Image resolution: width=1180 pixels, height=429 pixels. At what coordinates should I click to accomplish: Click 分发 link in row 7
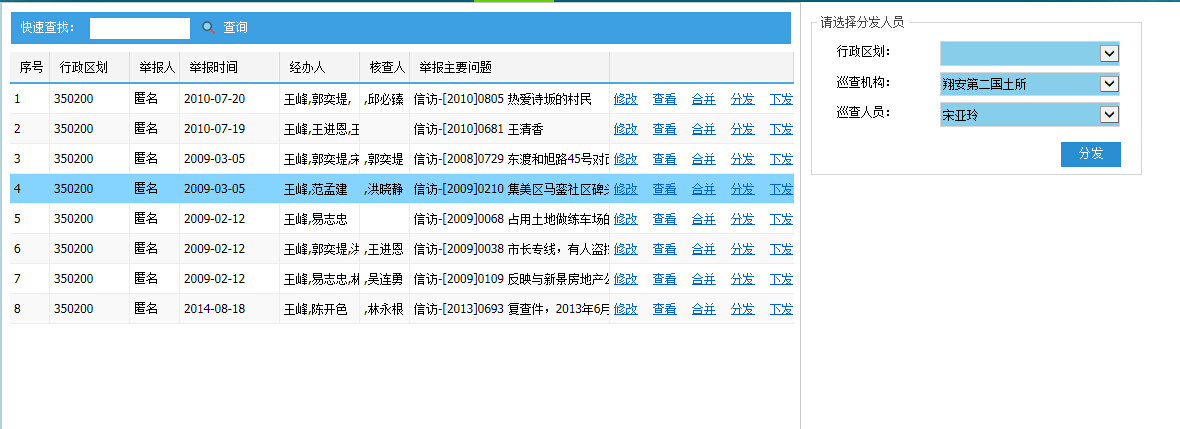[x=742, y=278]
